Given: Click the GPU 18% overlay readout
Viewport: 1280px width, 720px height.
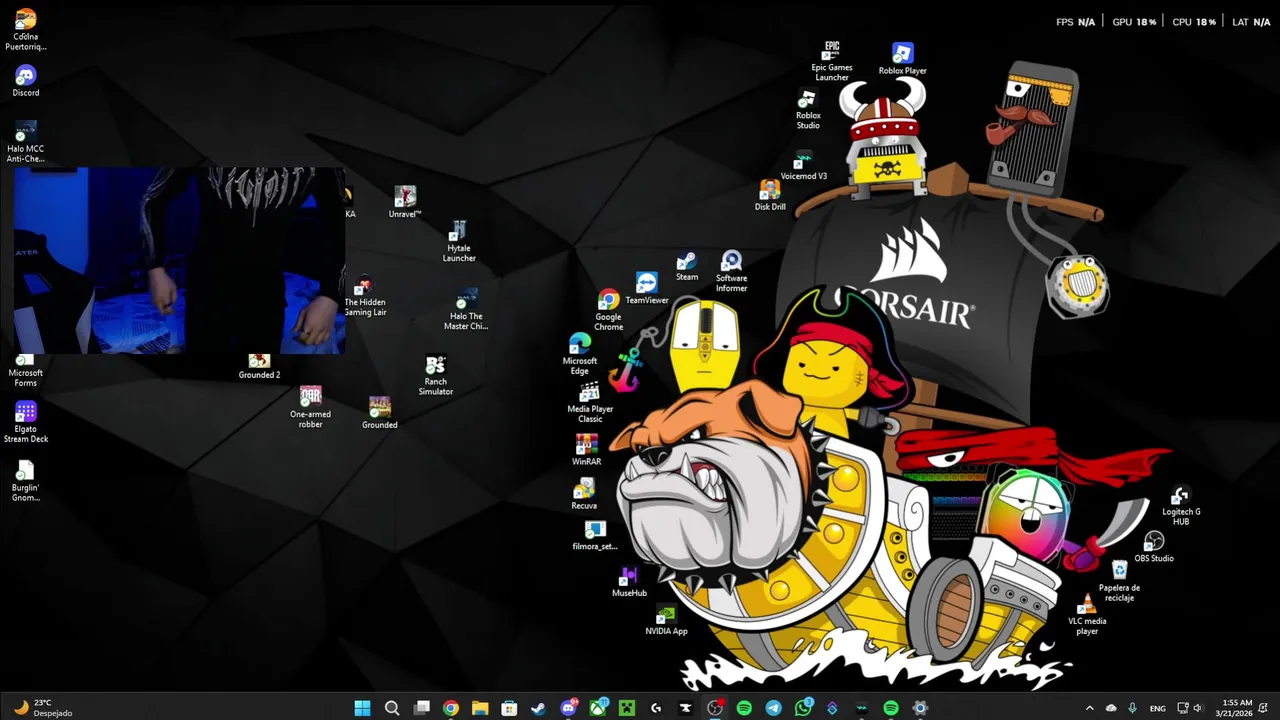Looking at the screenshot, I should point(1134,22).
